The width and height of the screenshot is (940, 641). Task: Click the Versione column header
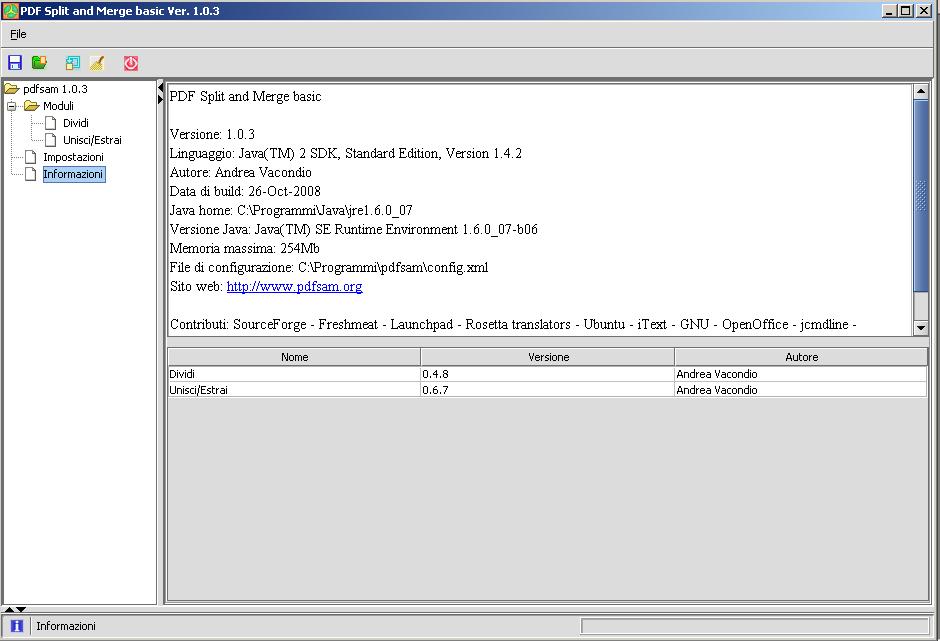[x=548, y=357]
